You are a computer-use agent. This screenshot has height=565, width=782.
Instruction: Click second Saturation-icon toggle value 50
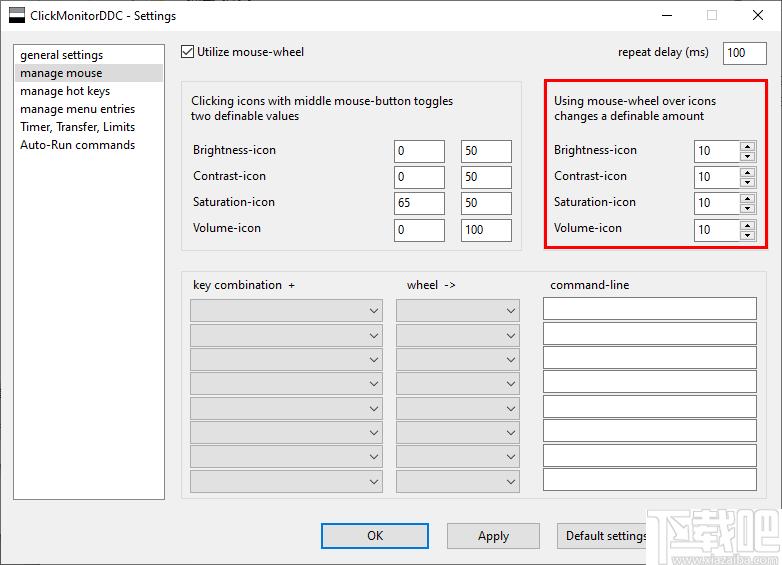486,203
